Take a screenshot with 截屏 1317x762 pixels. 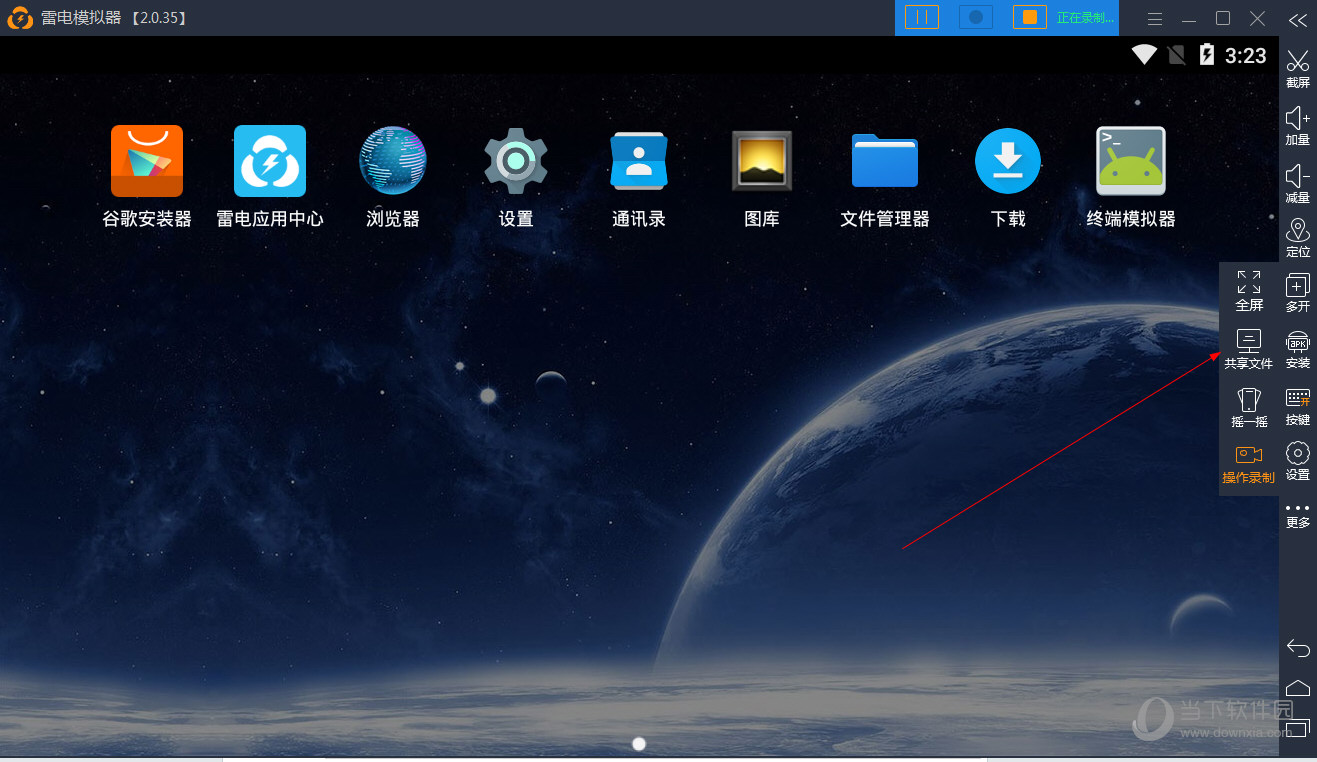[x=1298, y=68]
